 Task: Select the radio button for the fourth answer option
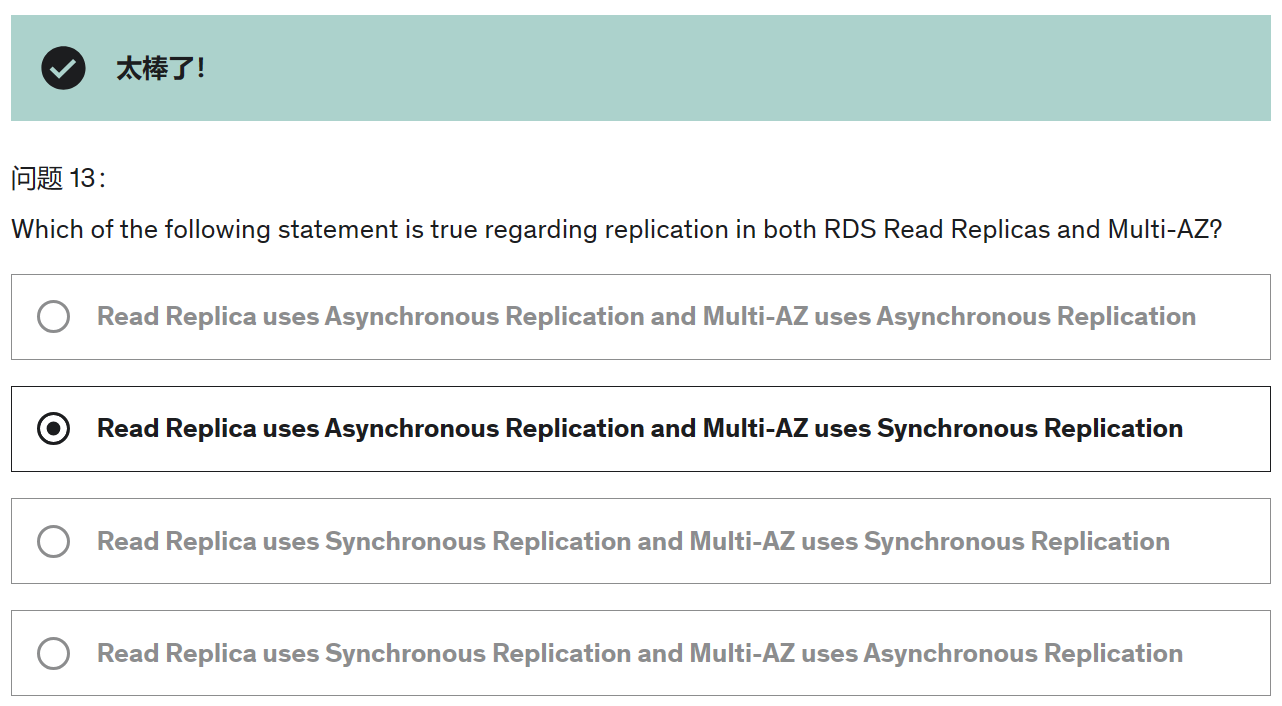coord(53,654)
